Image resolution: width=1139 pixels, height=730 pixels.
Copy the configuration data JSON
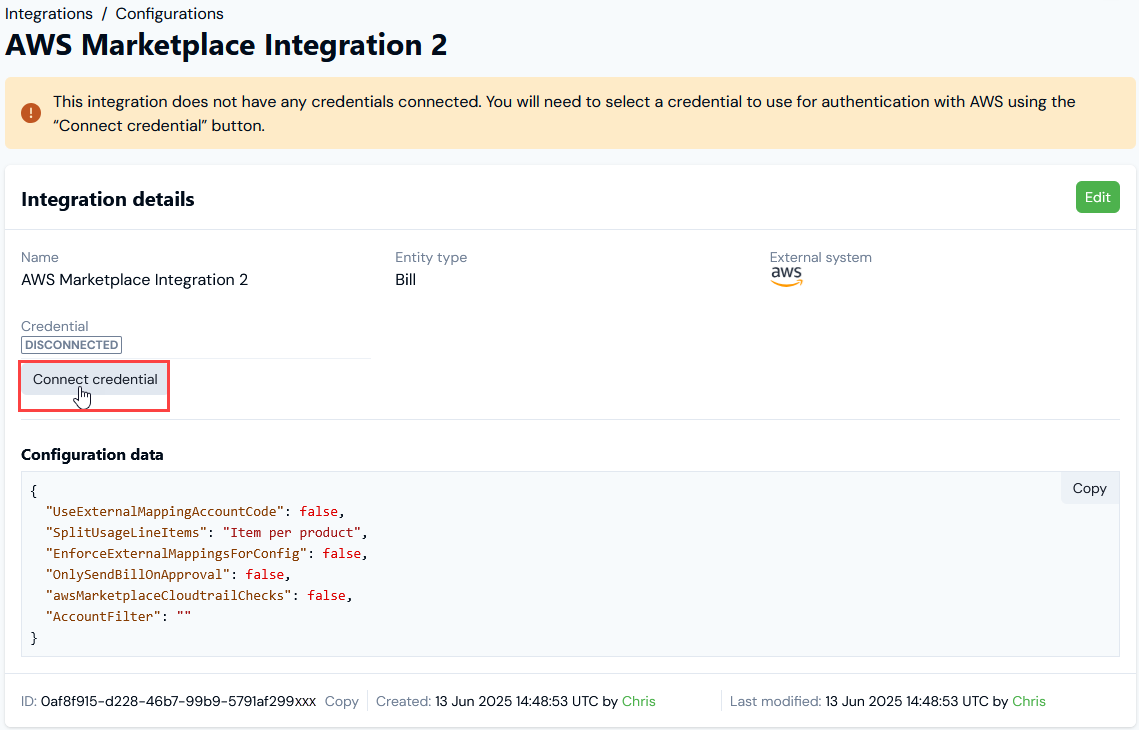(x=1089, y=489)
